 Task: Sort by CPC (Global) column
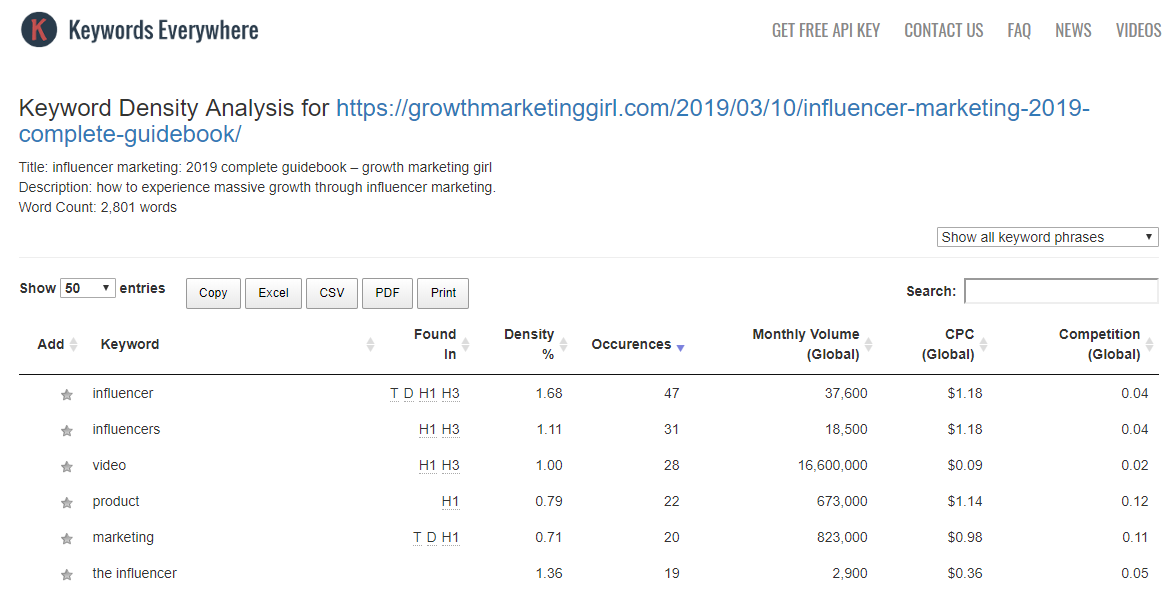[955, 345]
